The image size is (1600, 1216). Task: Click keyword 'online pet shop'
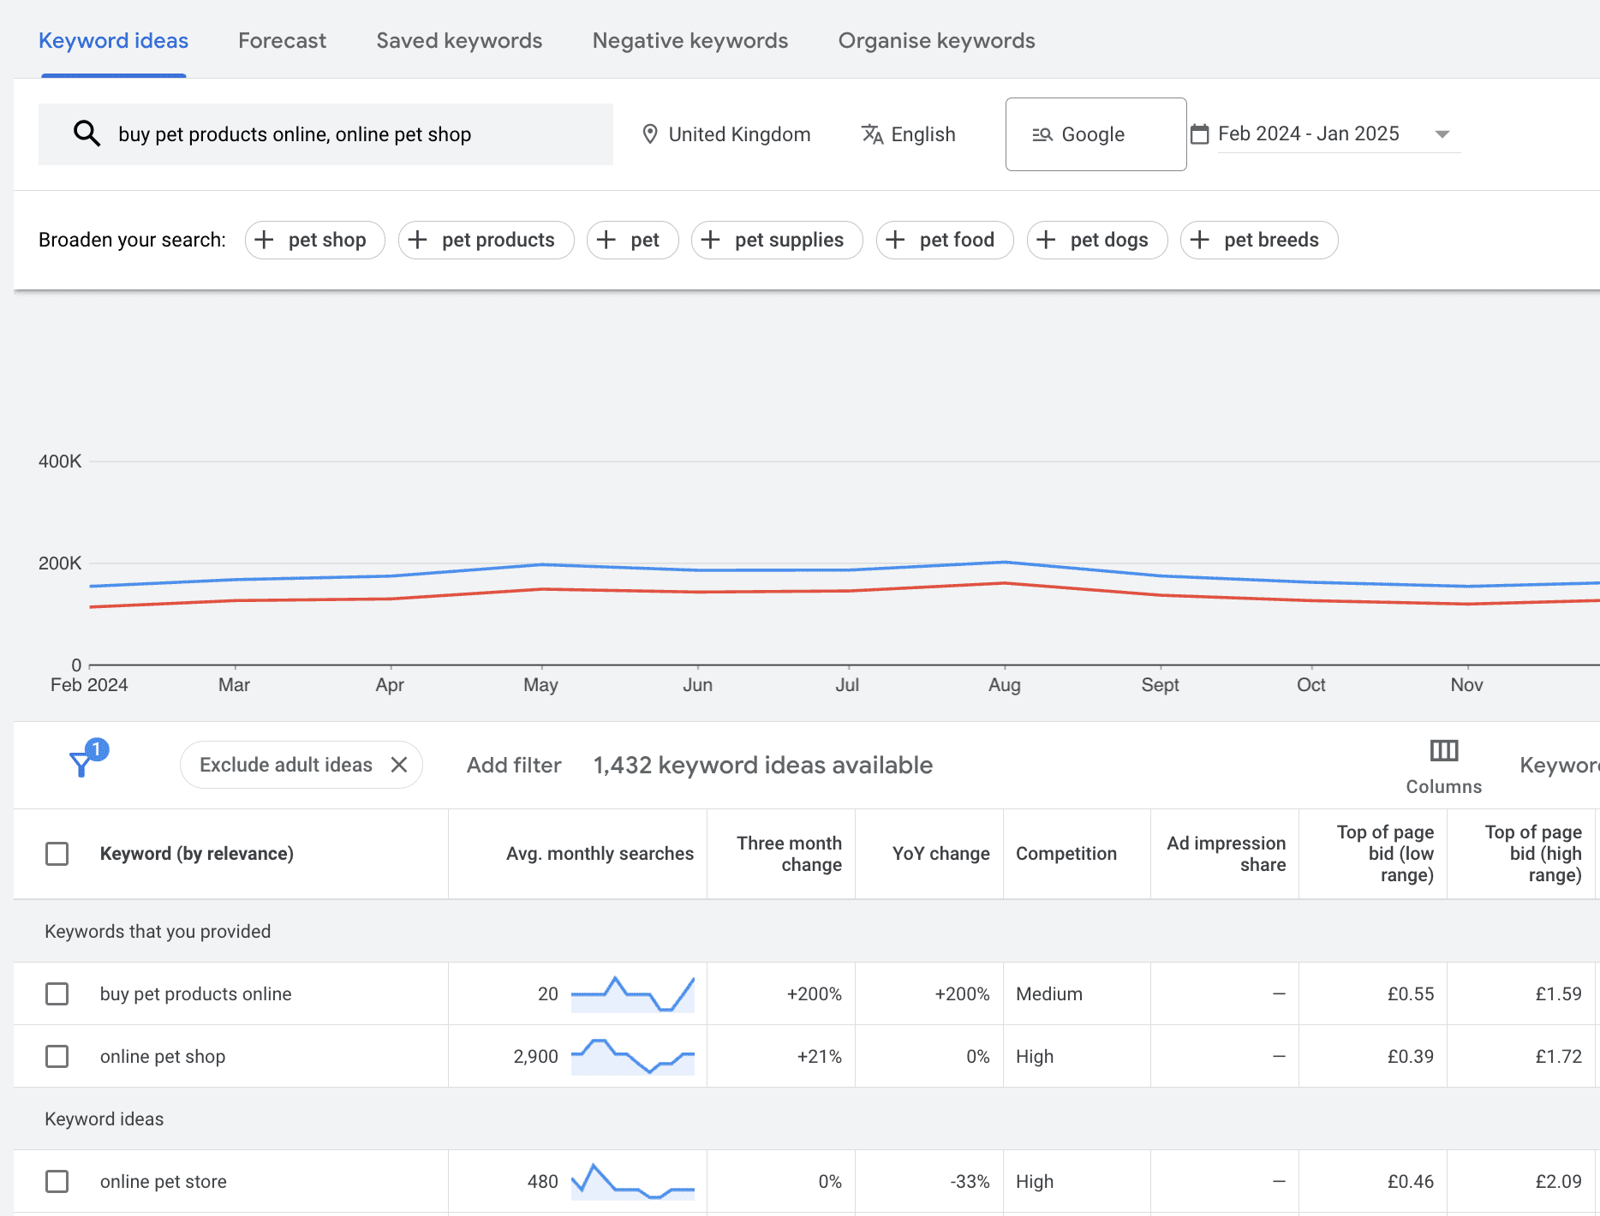click(x=163, y=1057)
